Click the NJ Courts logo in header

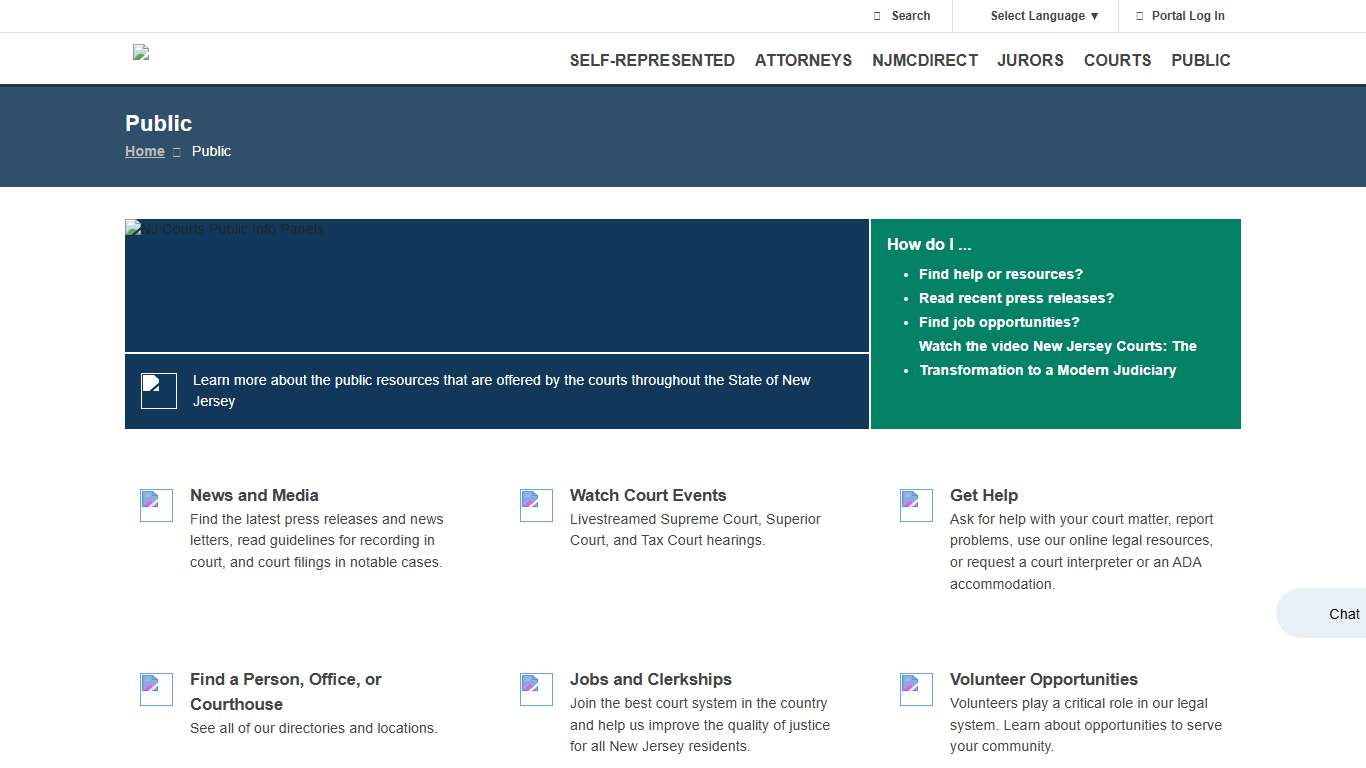(141, 53)
